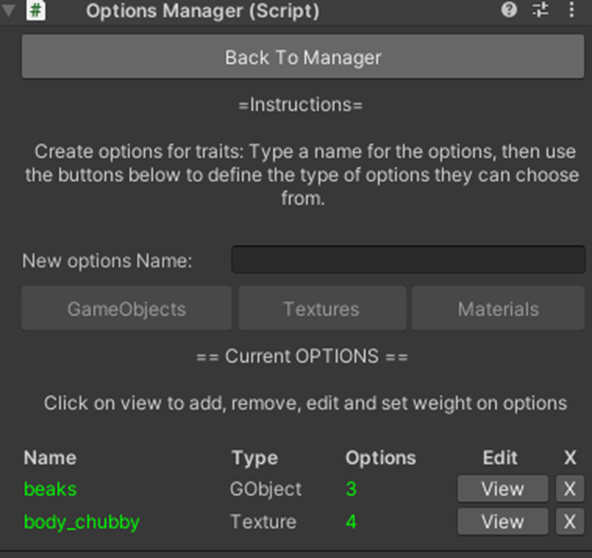The image size is (592, 558).
Task: Select the body_chubby name entry
Action: (82, 522)
